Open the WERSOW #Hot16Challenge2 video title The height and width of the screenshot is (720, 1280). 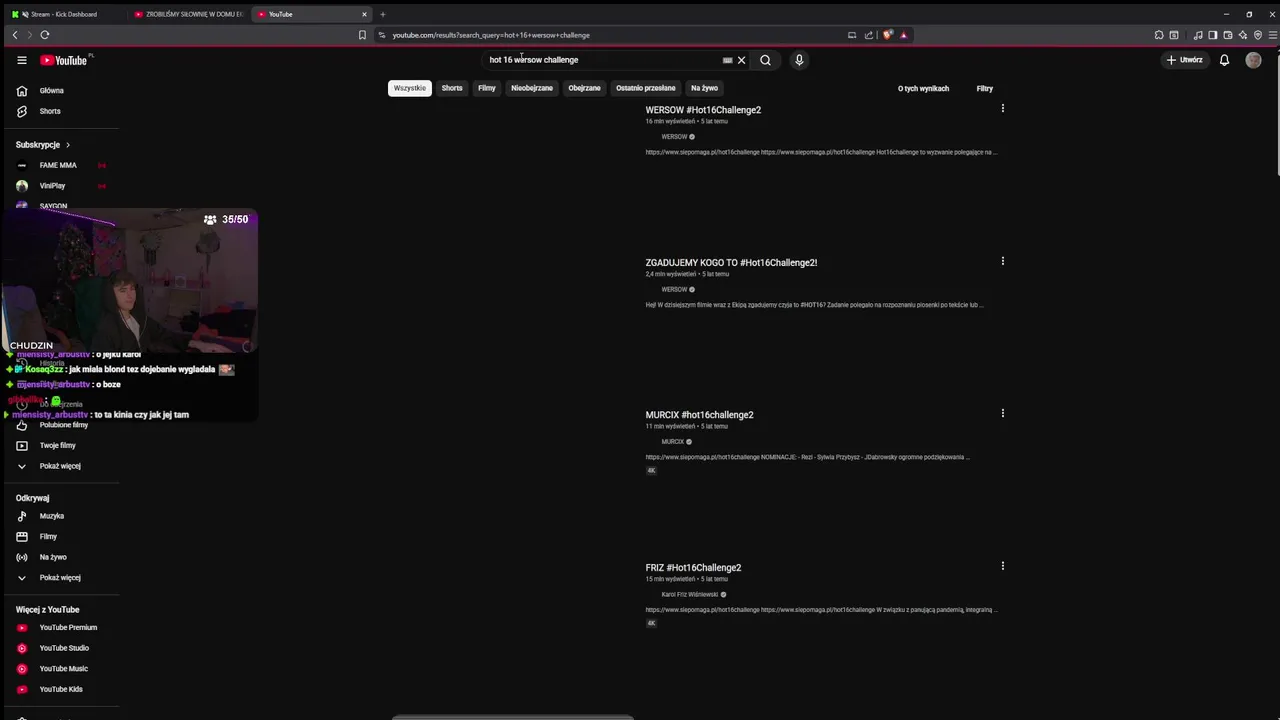(703, 110)
